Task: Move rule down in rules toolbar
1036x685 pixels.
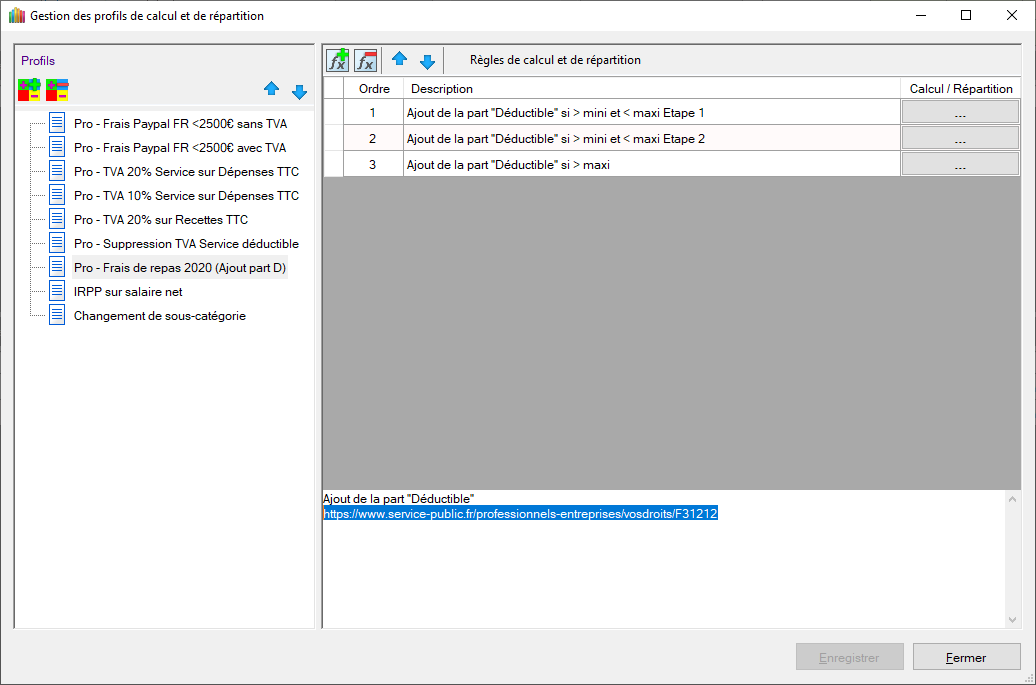Action: [427, 61]
